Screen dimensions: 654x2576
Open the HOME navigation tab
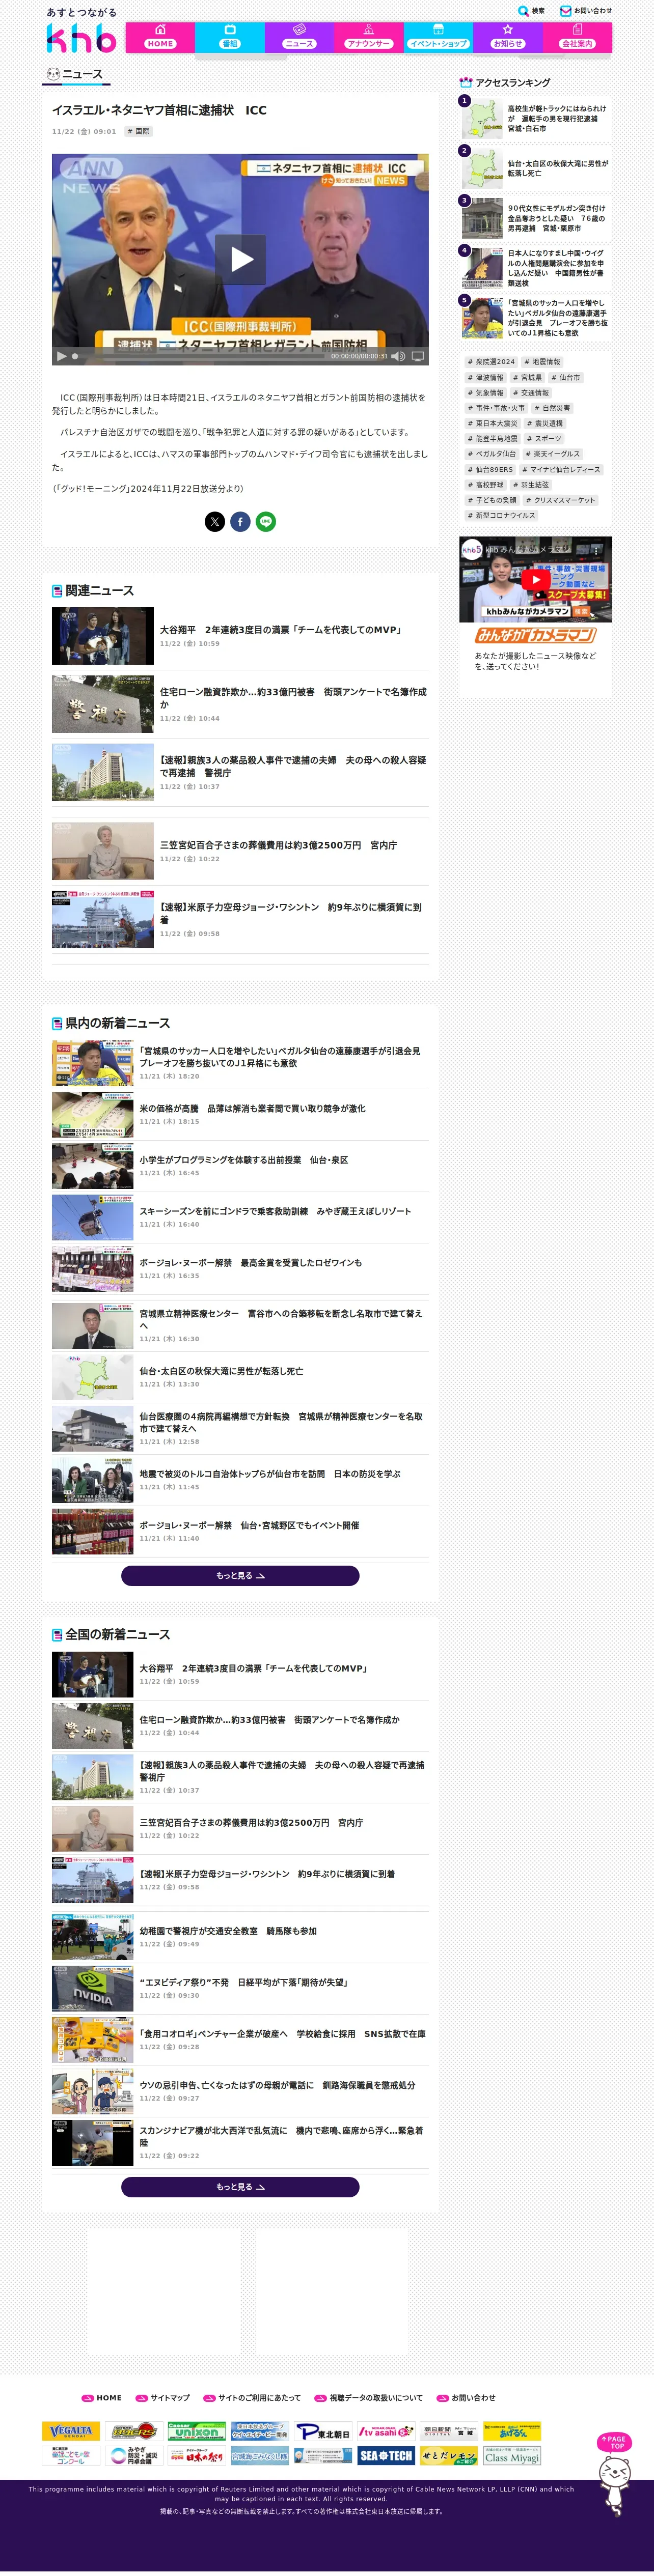pos(160,37)
